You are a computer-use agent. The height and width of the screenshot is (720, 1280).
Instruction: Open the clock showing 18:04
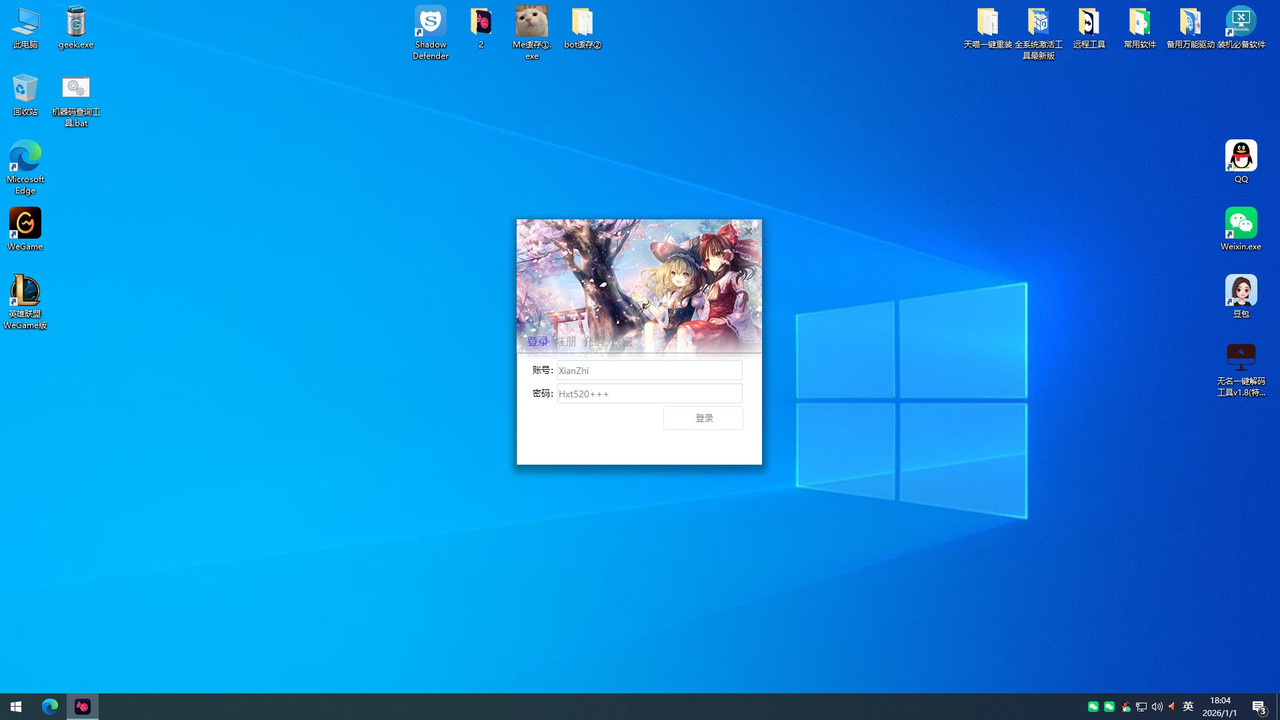click(1220, 707)
